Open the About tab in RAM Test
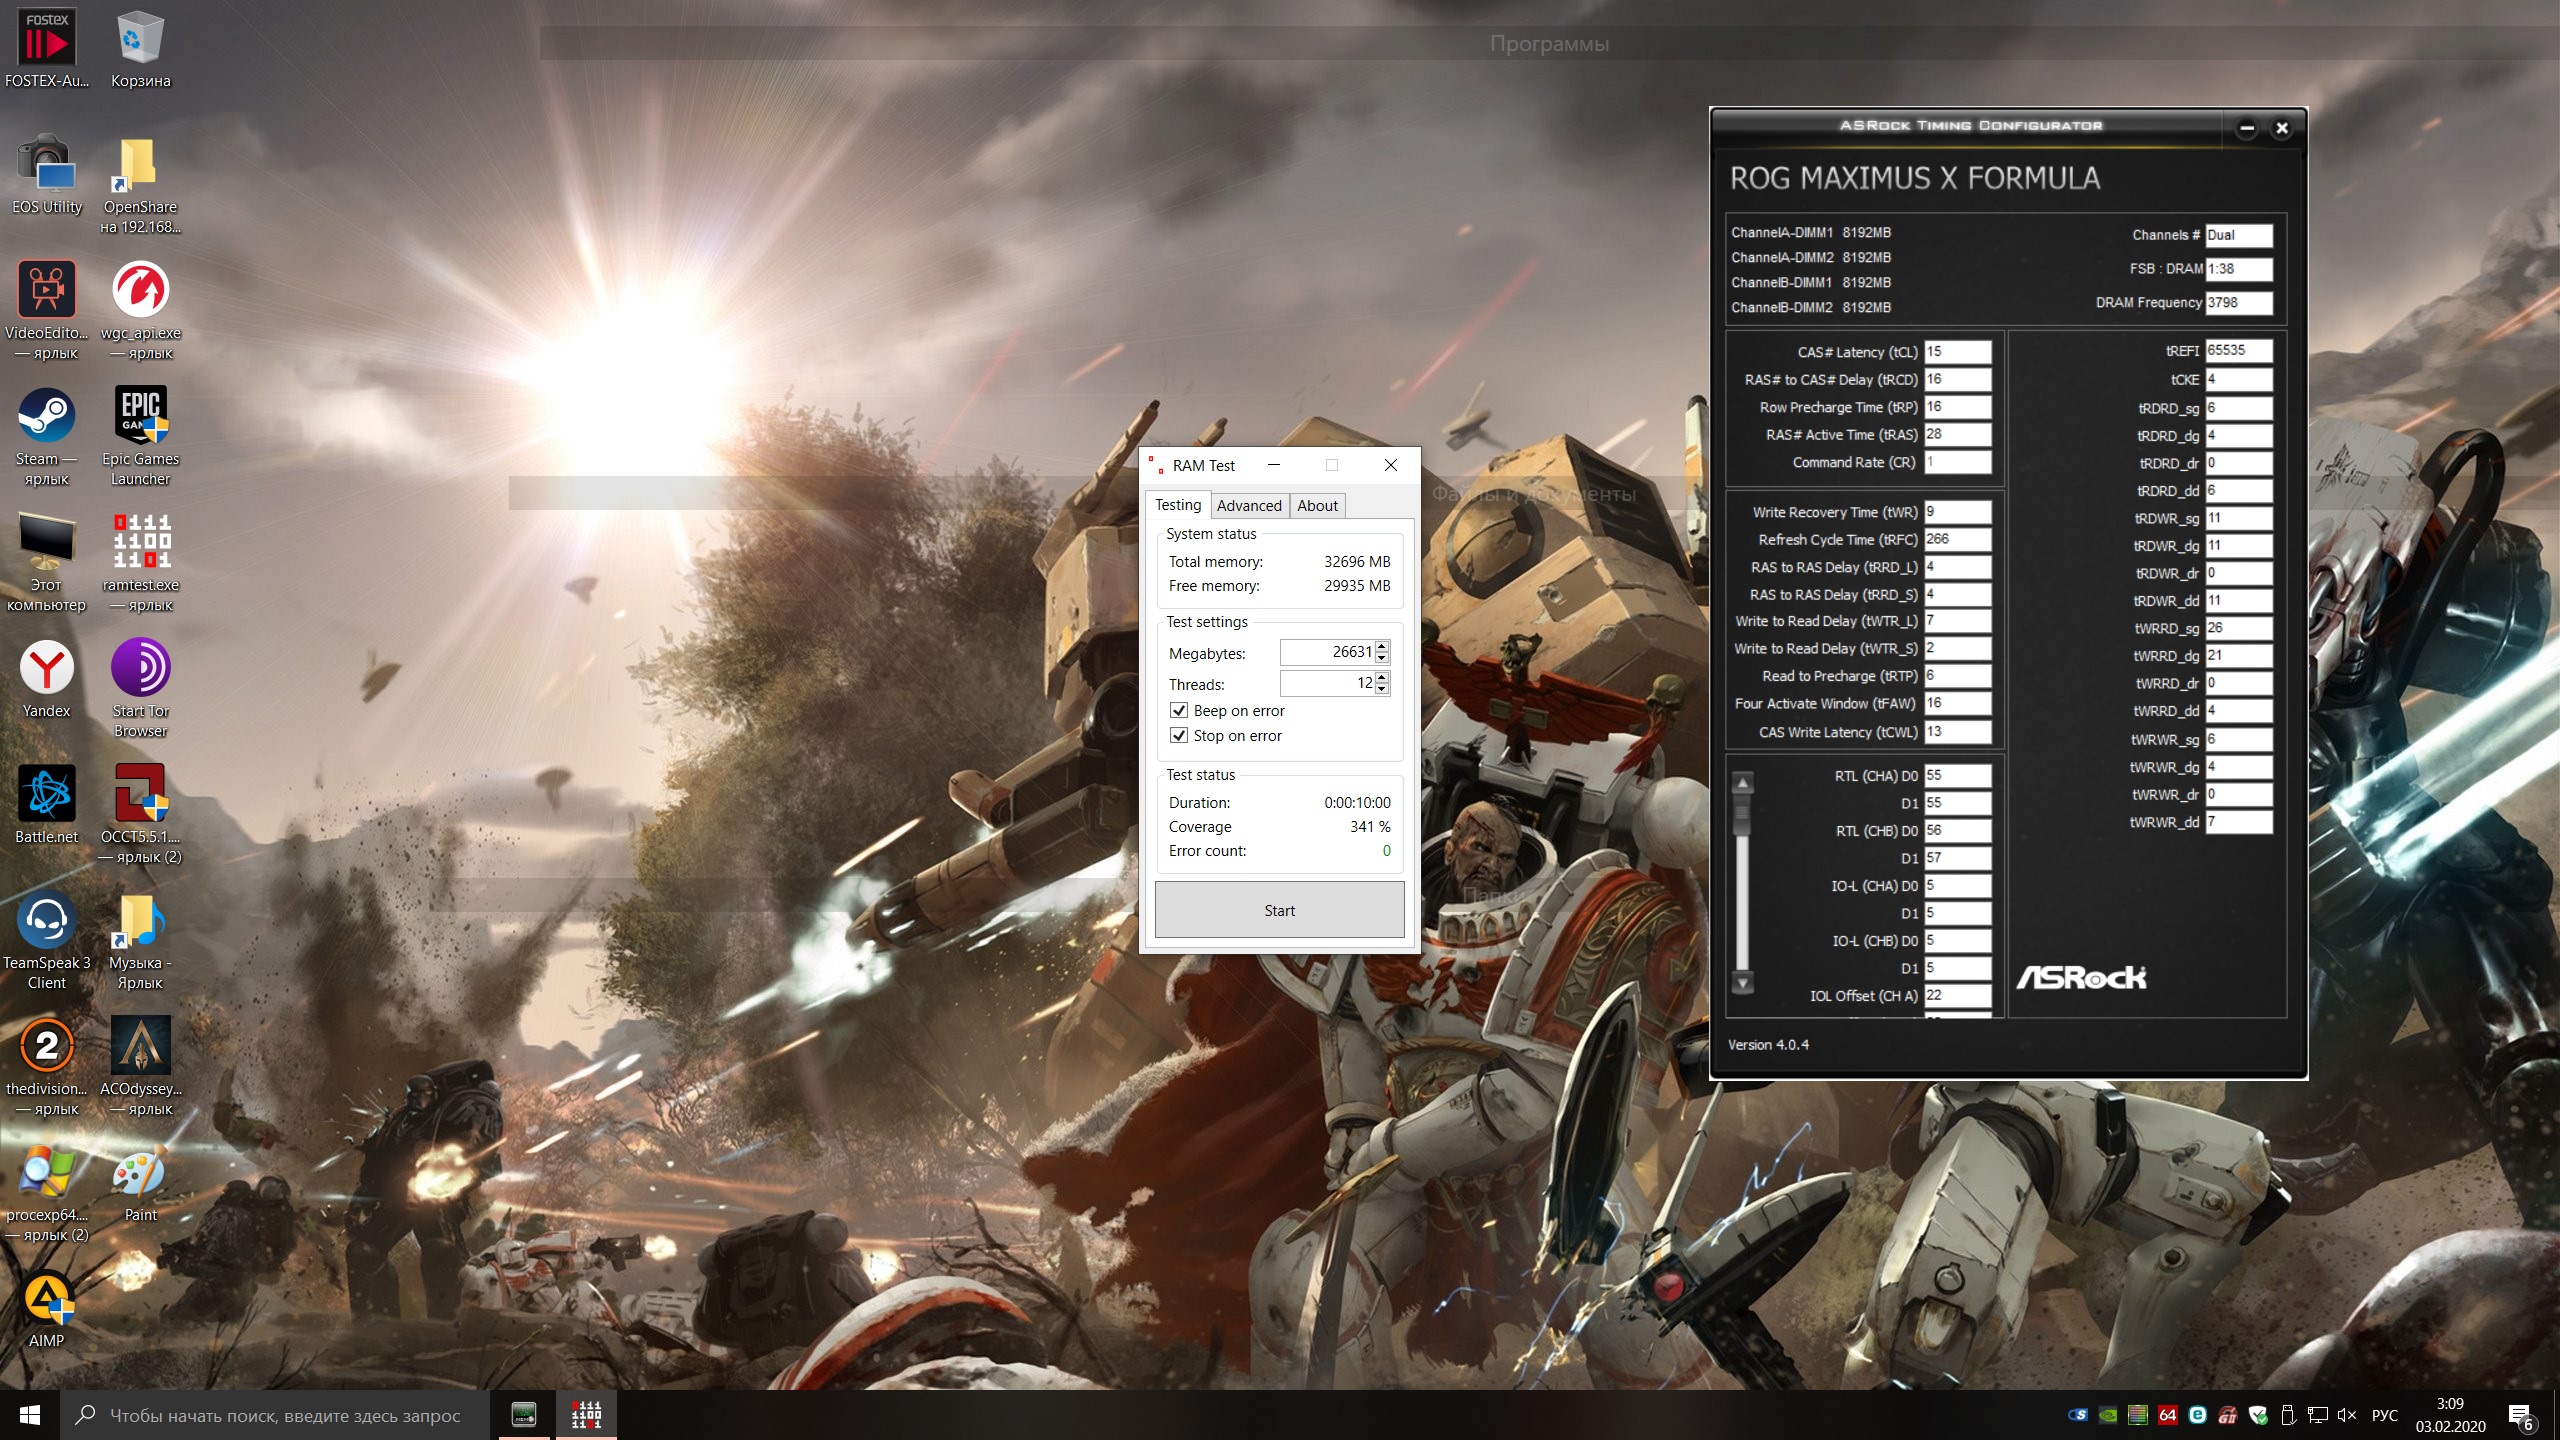Screen dimensions: 2560x1440 [x=1316, y=505]
